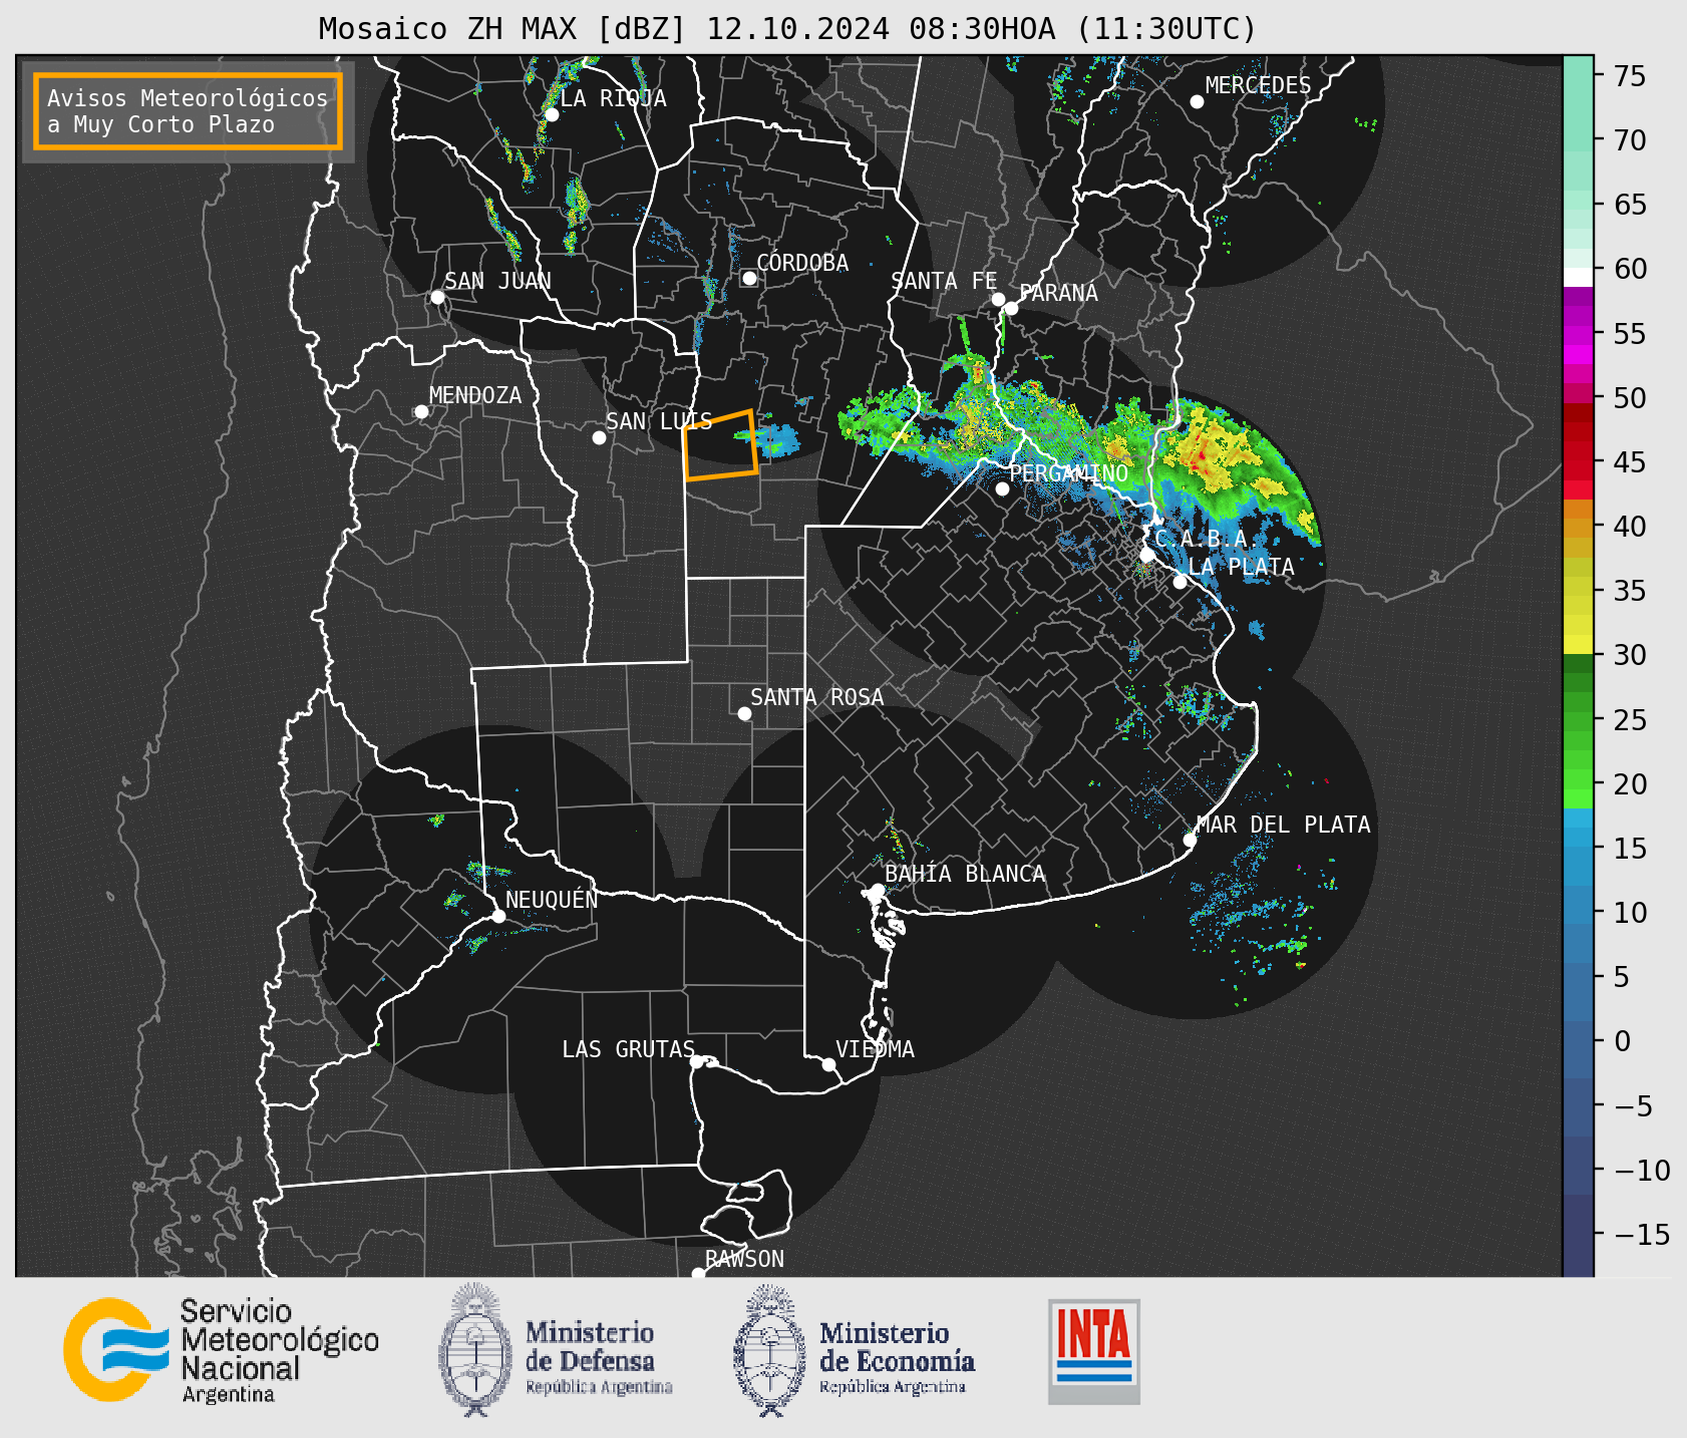The height and width of the screenshot is (1438, 1687).
Task: Click the BAHÍA BLANCA city label
Action: tap(965, 874)
